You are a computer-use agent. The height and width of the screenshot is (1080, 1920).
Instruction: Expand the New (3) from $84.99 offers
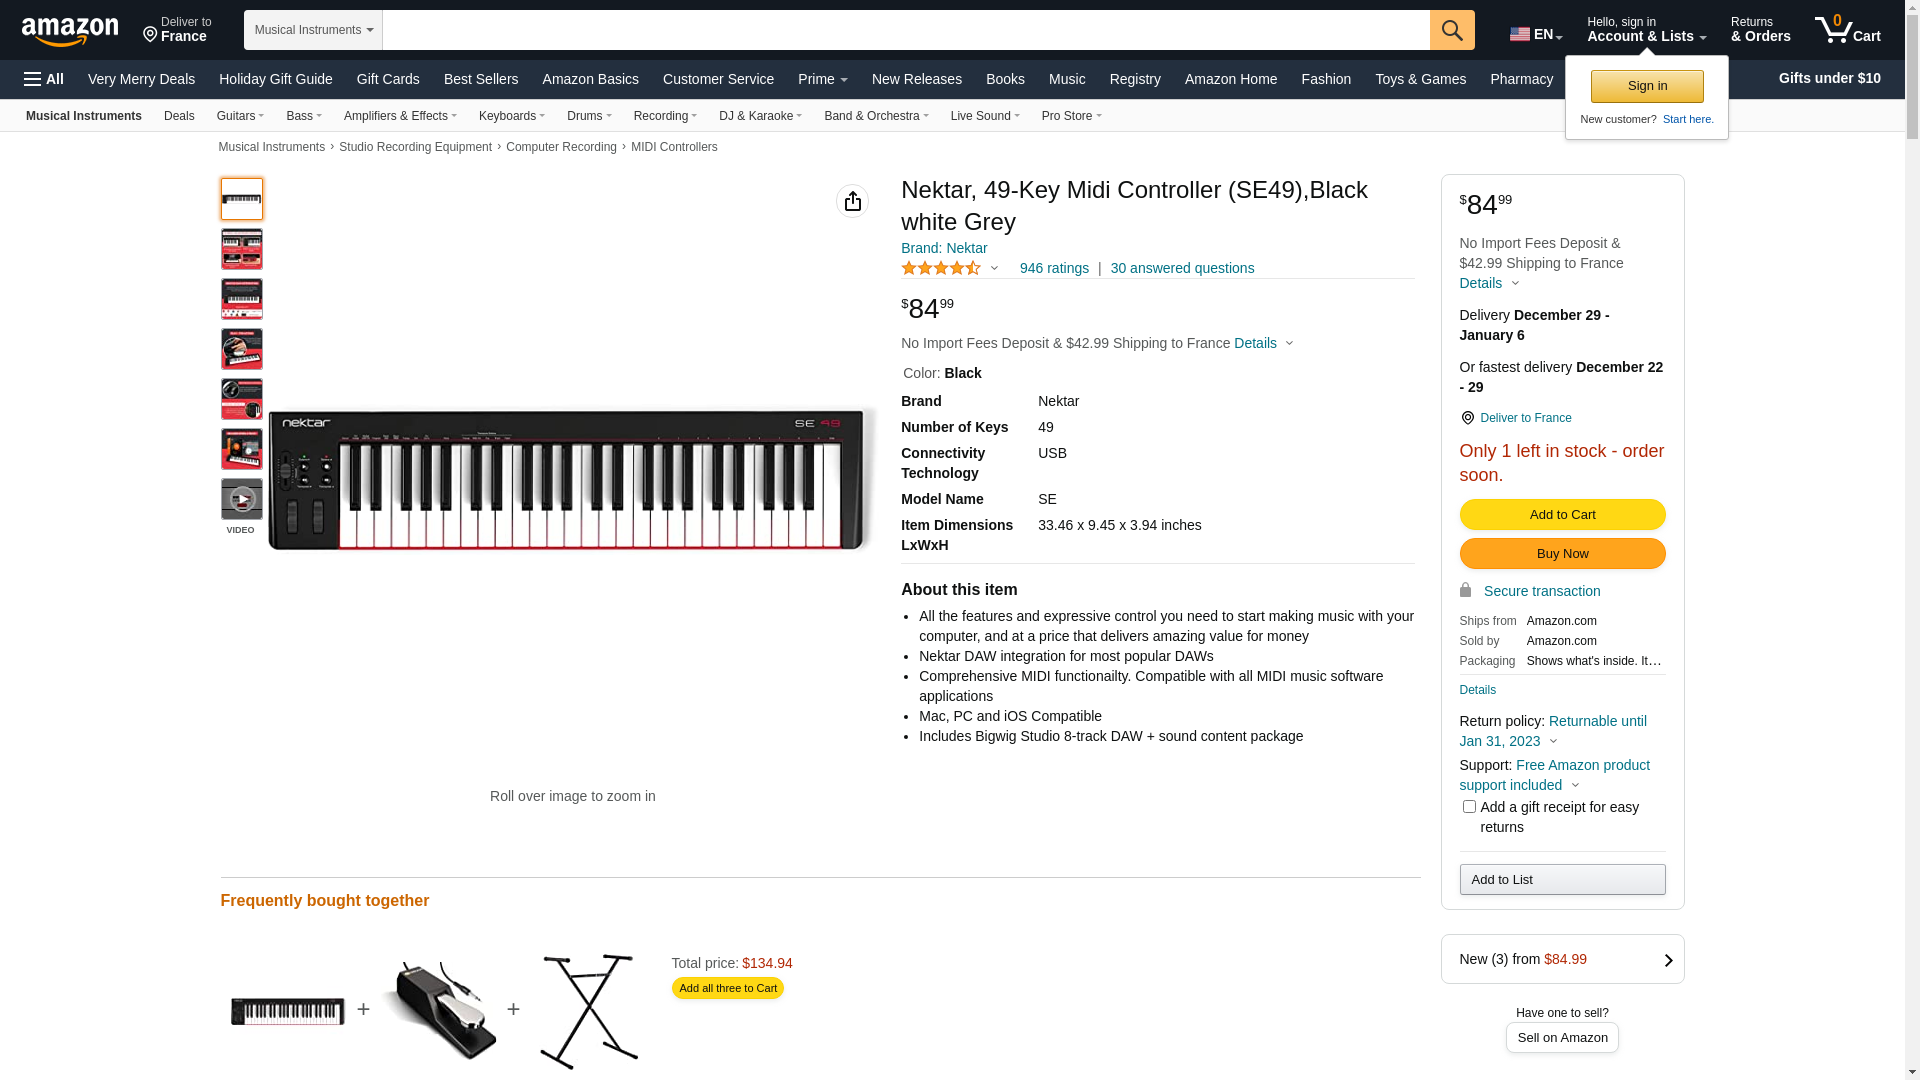click(x=1562, y=959)
